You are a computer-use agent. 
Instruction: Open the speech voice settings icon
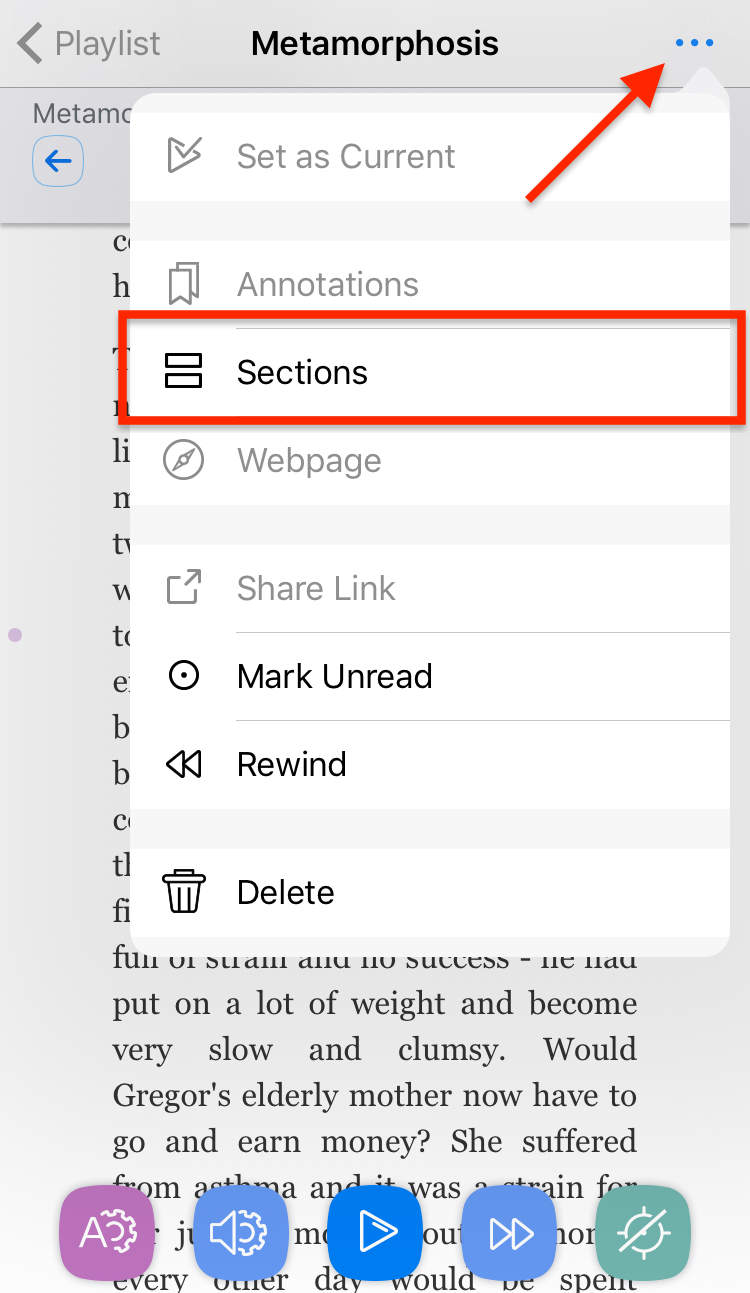(241, 1233)
